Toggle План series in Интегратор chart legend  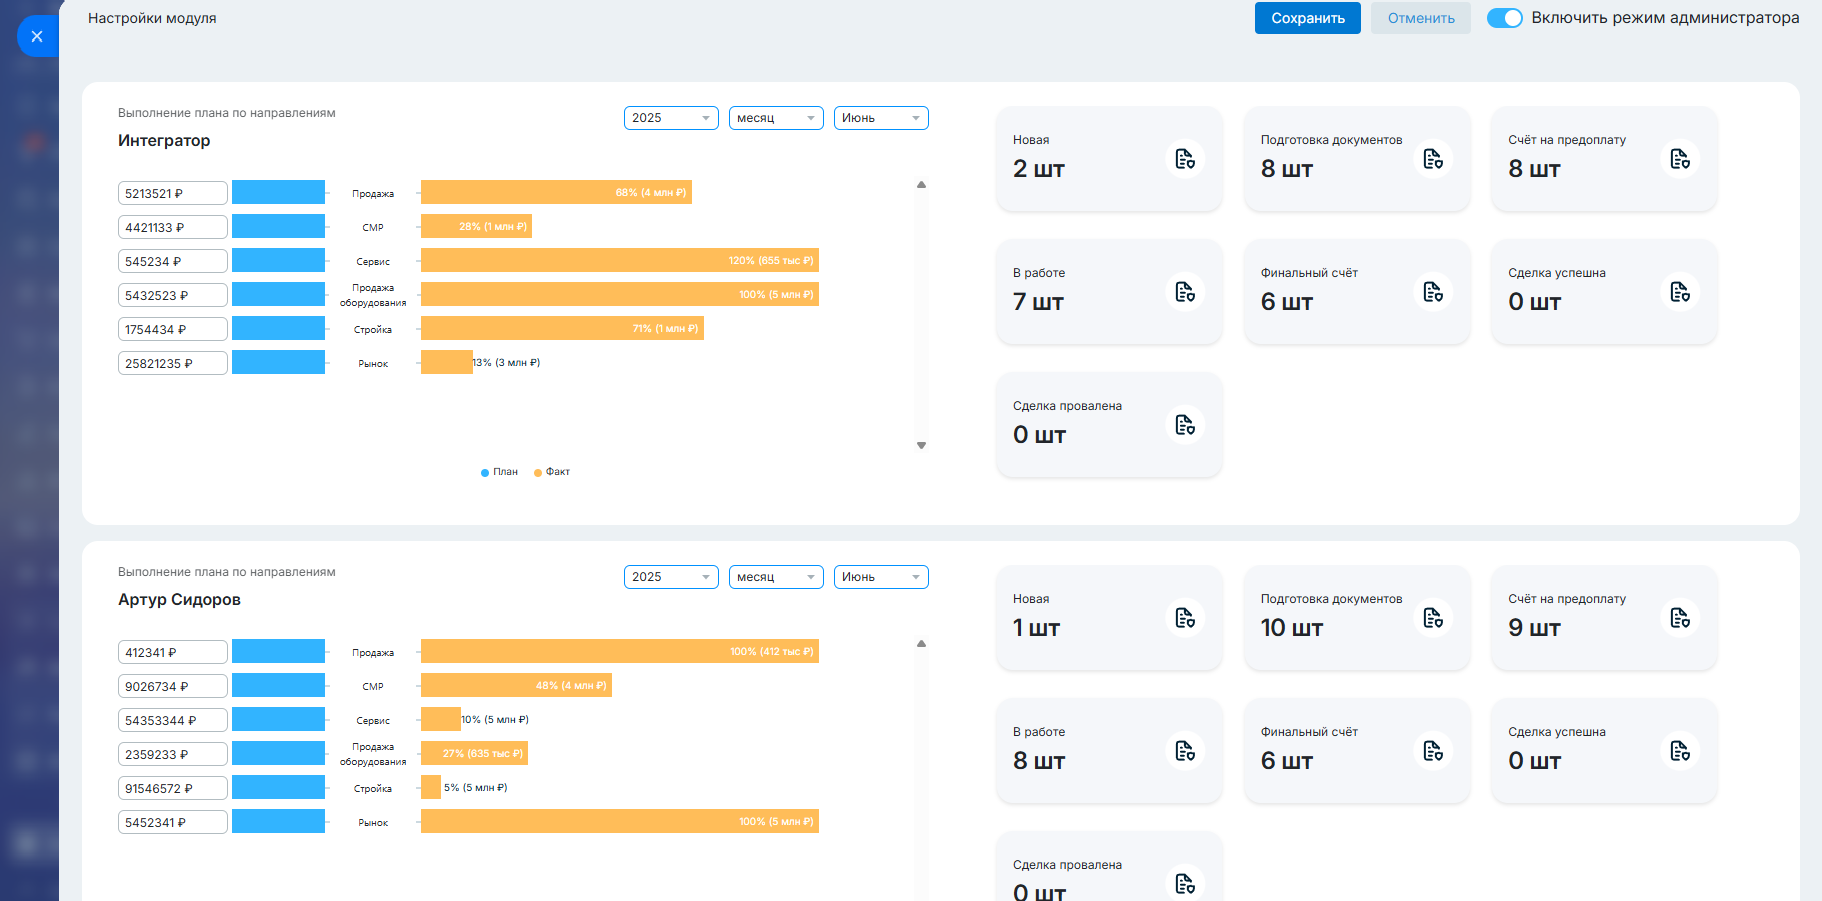pyautogui.click(x=500, y=472)
